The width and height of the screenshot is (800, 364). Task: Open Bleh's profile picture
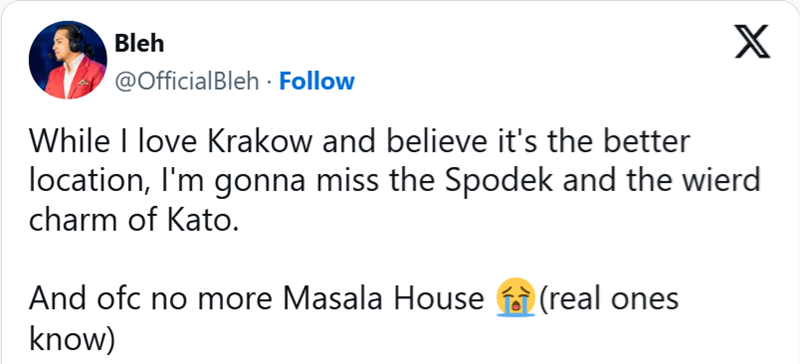tap(68, 60)
